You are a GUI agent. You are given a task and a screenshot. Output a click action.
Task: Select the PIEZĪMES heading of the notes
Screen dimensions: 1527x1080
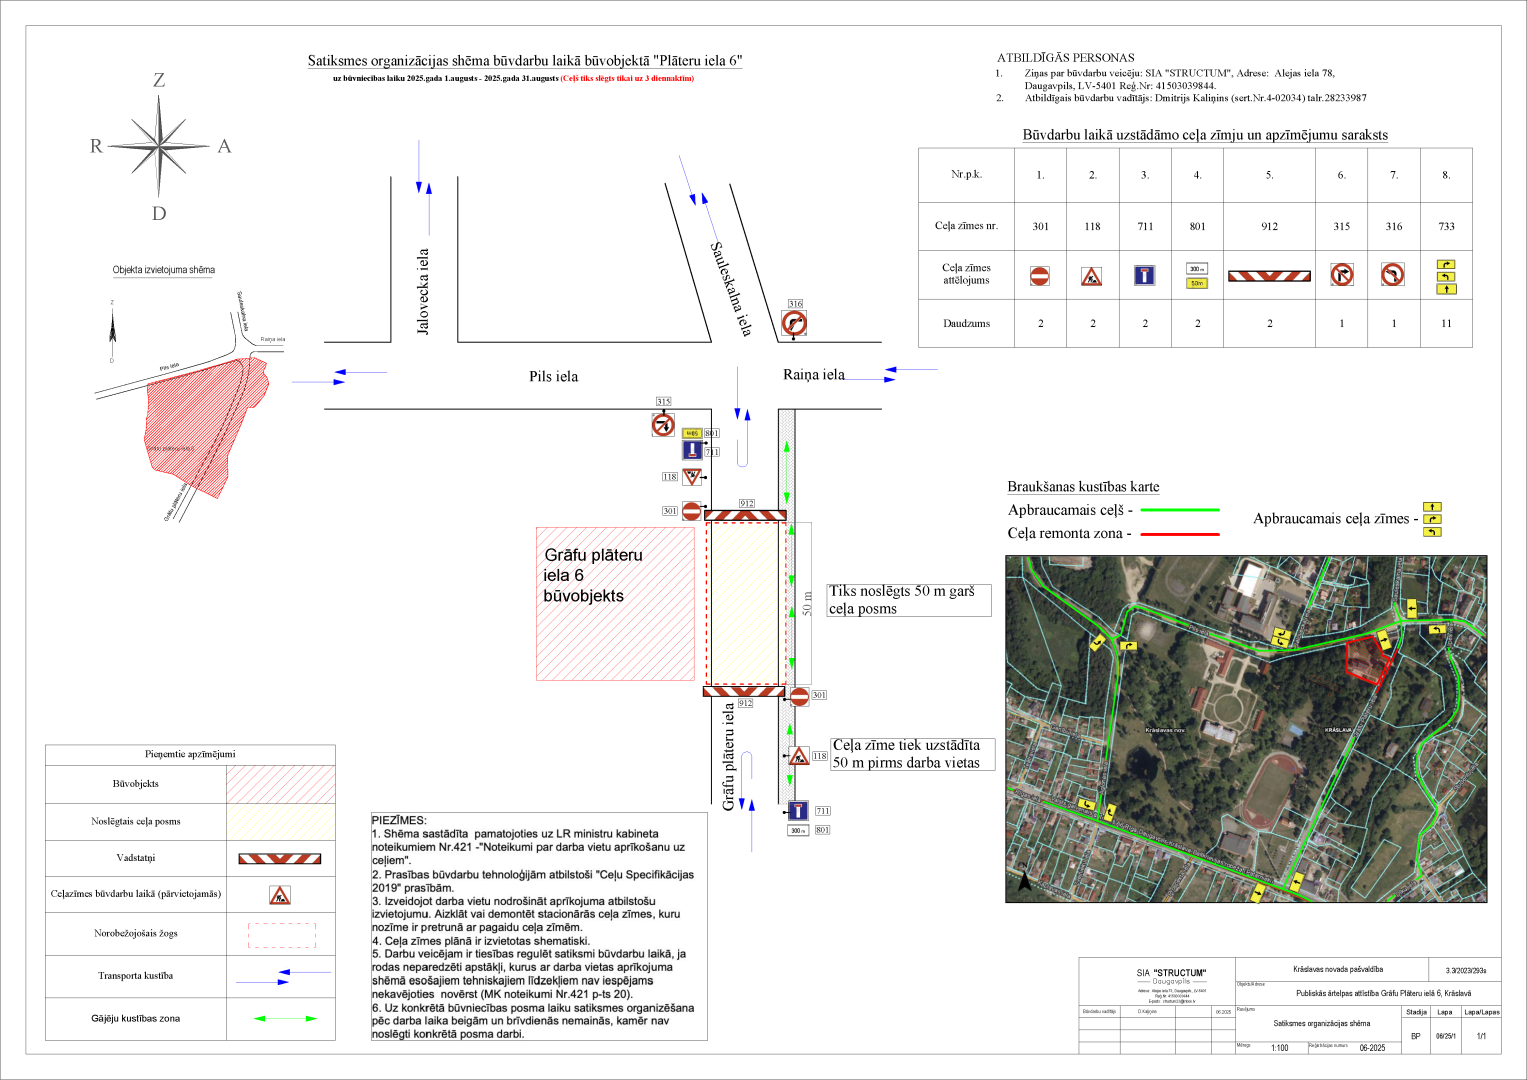point(399,820)
